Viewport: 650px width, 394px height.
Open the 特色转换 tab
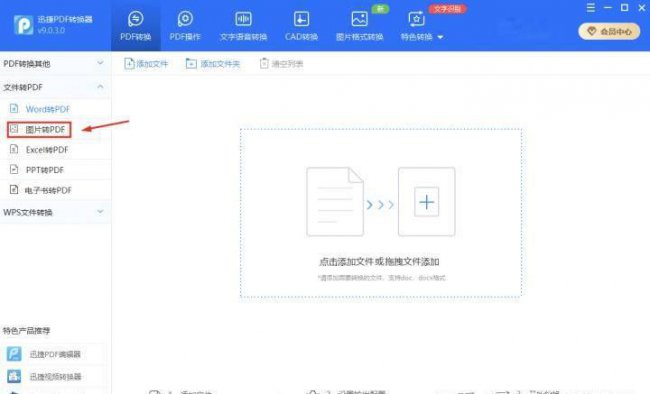(417, 26)
